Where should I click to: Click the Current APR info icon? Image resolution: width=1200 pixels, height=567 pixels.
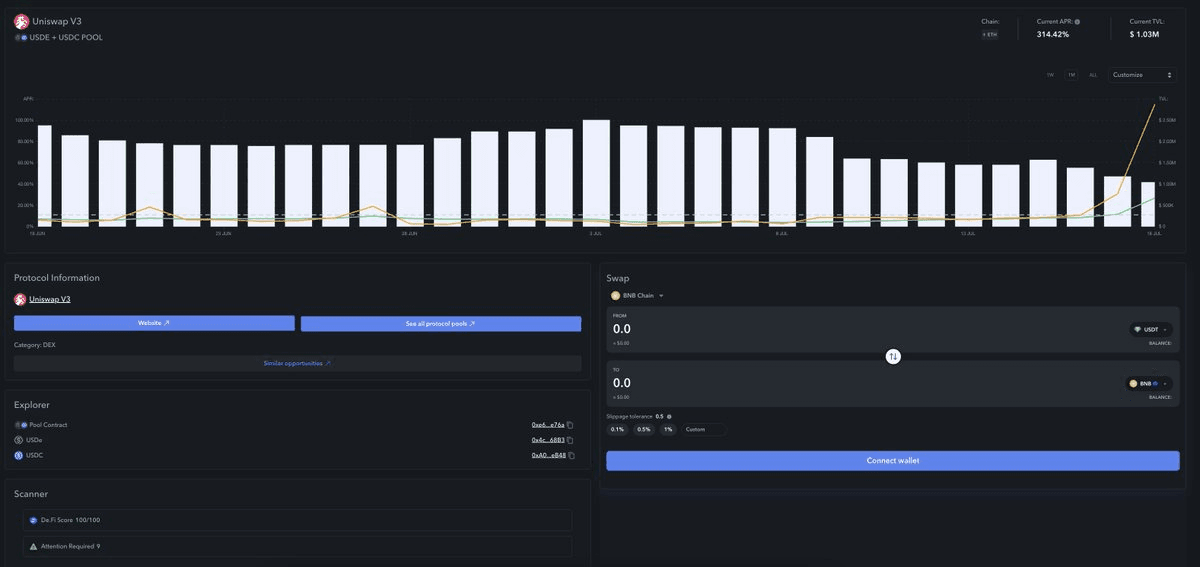coord(1077,21)
